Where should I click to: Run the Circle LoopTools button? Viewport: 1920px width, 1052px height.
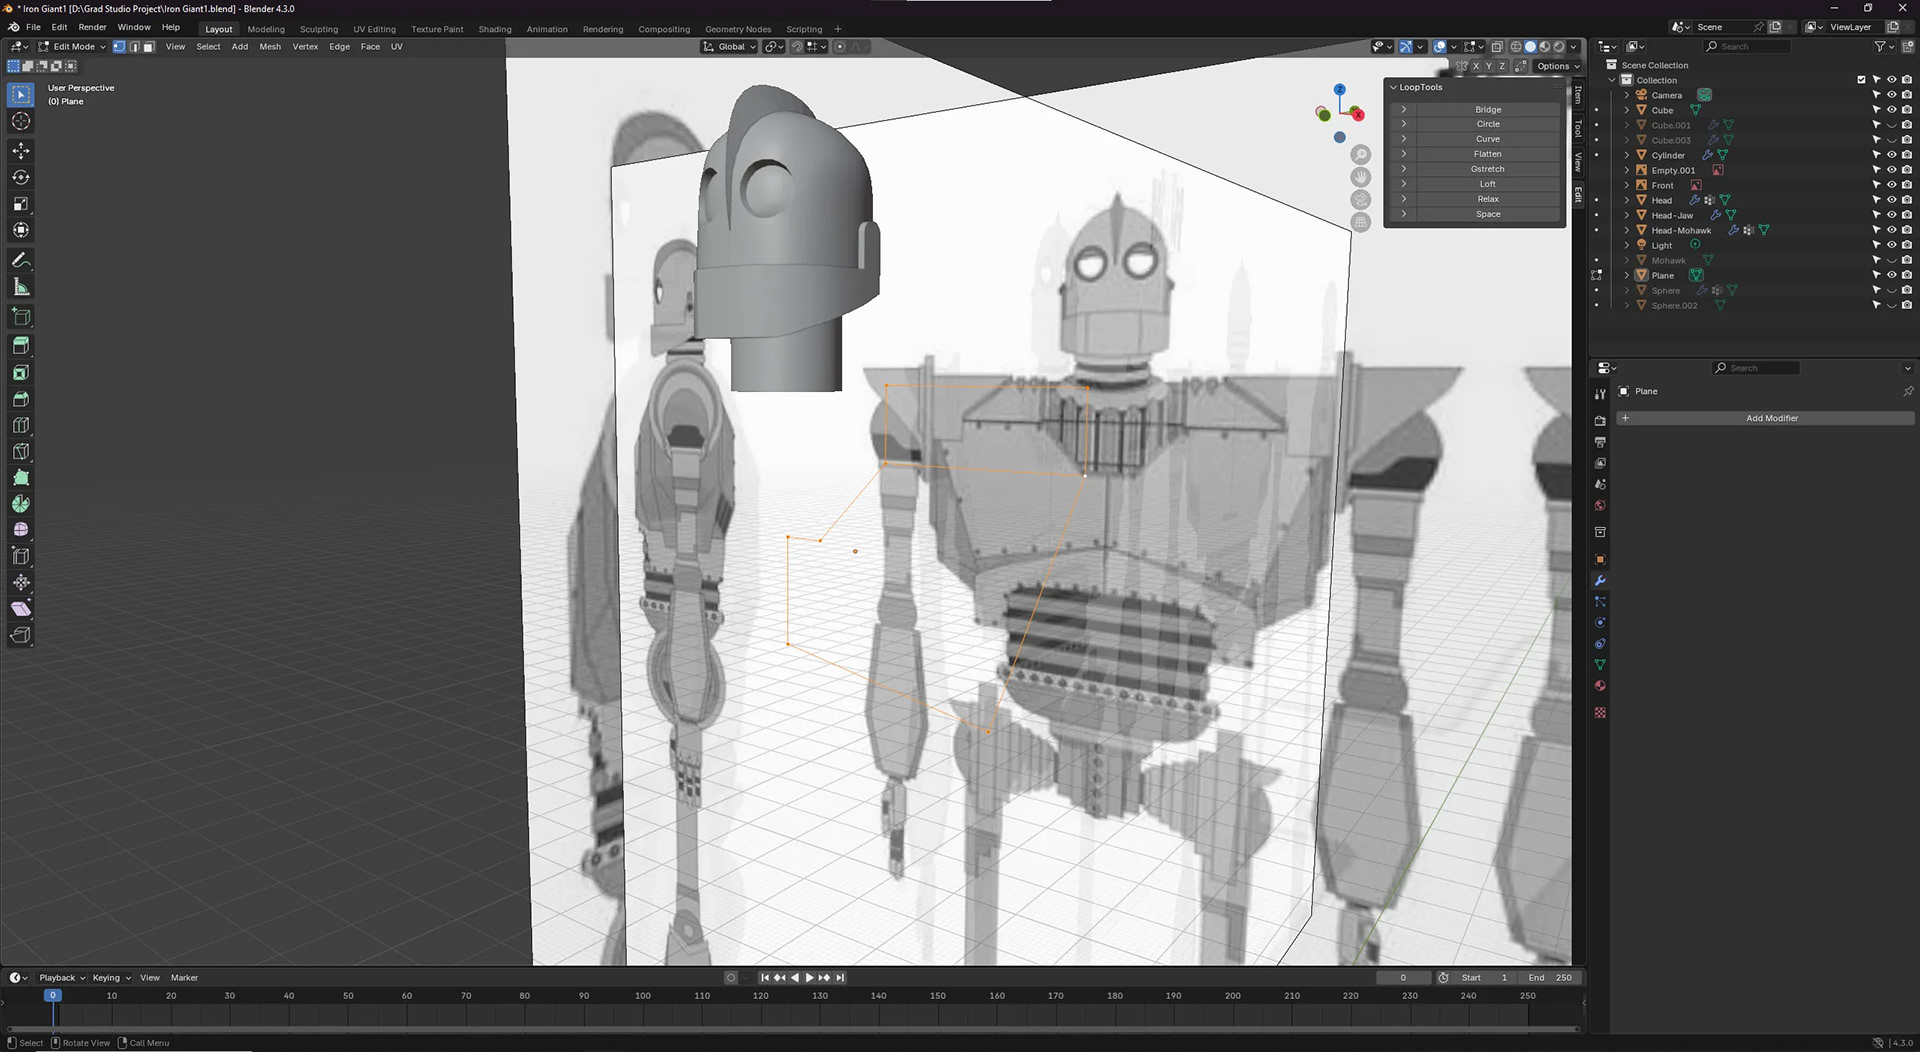point(1488,124)
